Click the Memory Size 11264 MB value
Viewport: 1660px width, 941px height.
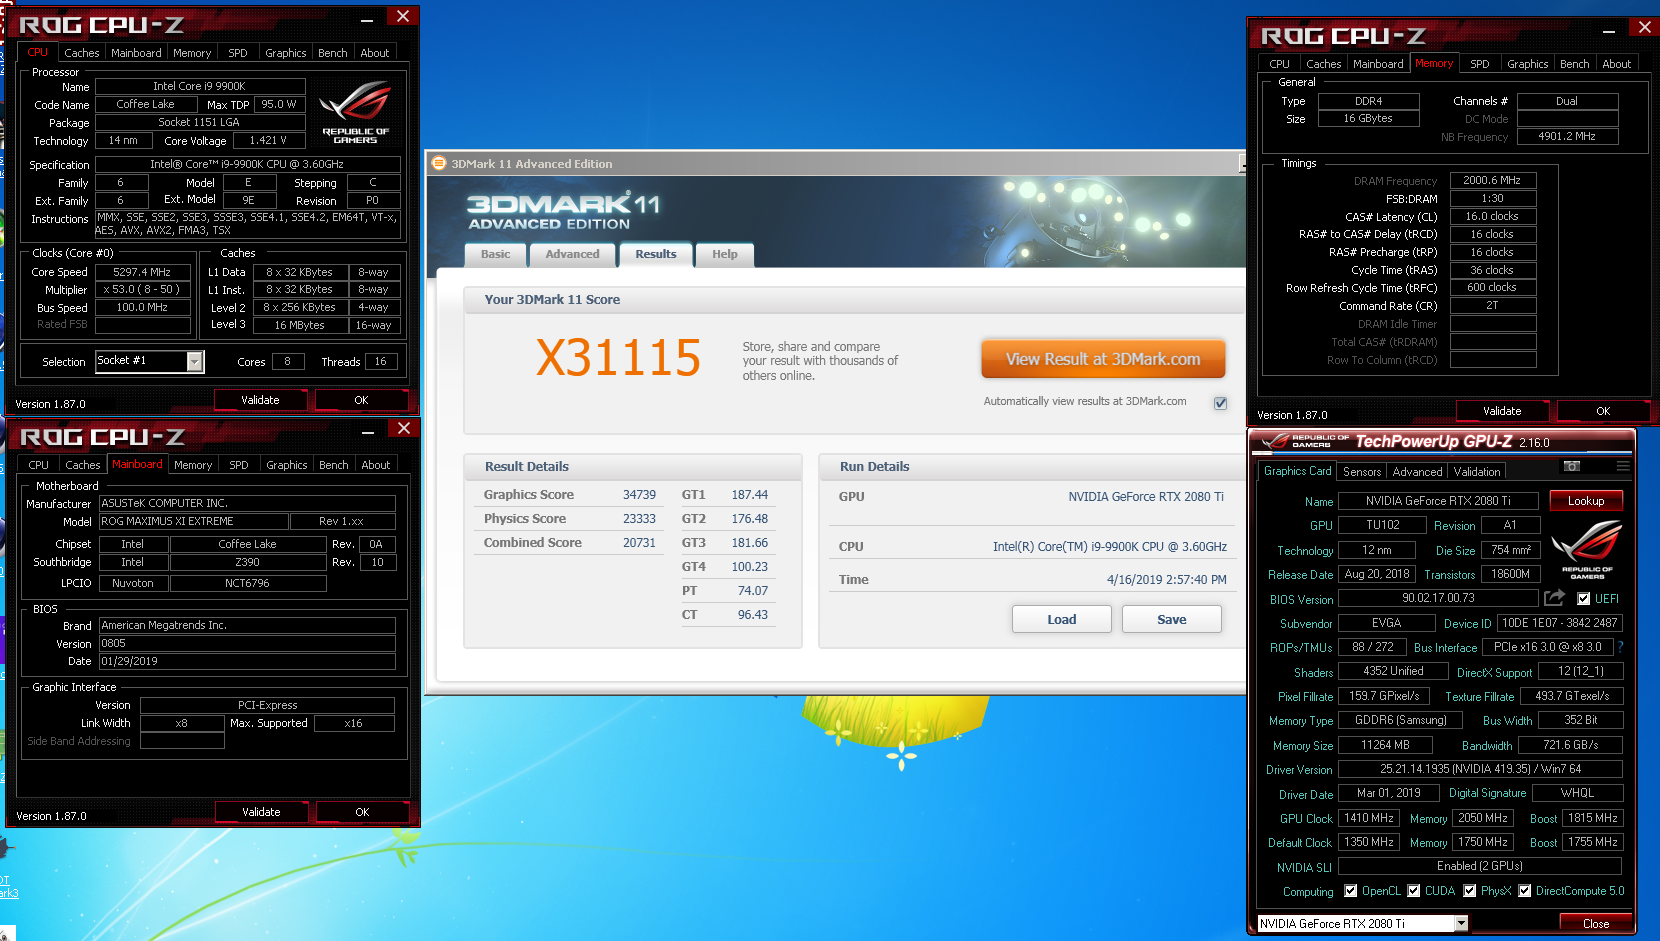pos(1385,745)
